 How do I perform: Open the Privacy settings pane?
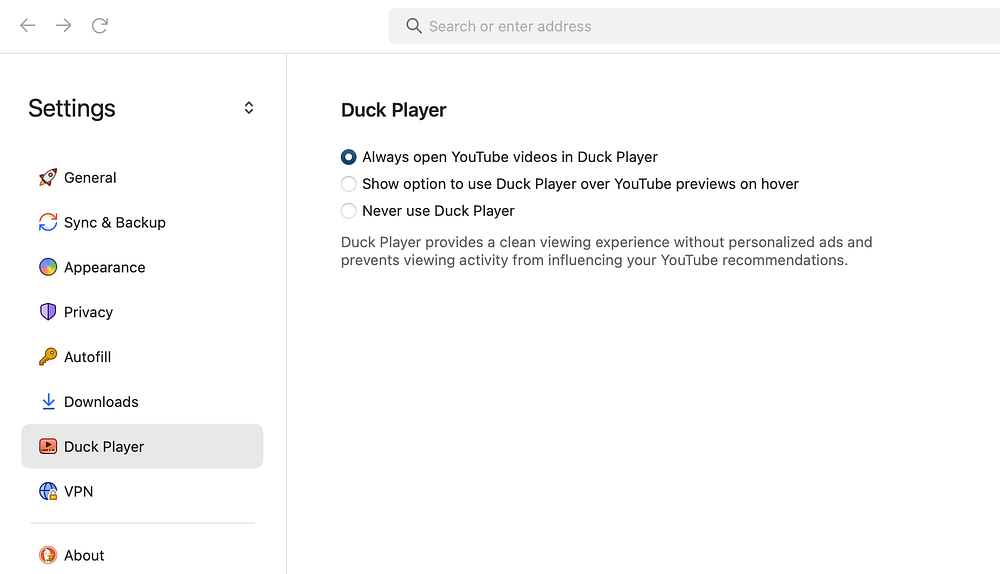coord(88,312)
